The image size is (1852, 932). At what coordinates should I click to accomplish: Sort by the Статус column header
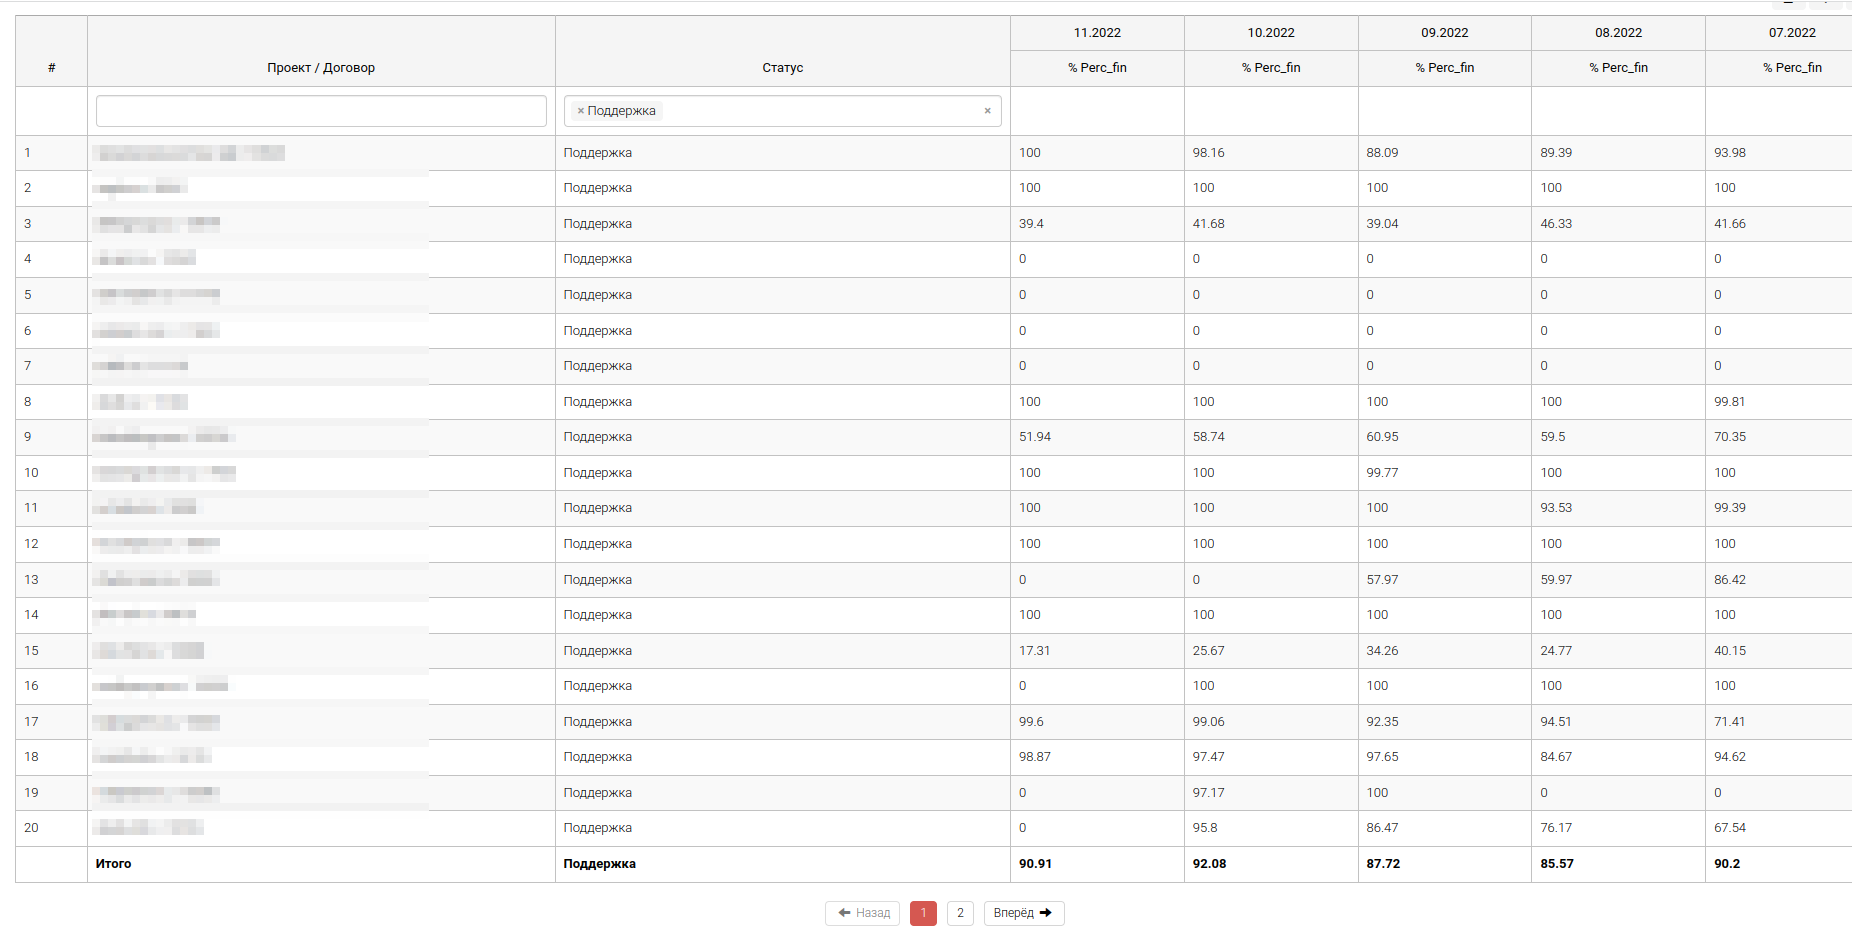(x=782, y=68)
